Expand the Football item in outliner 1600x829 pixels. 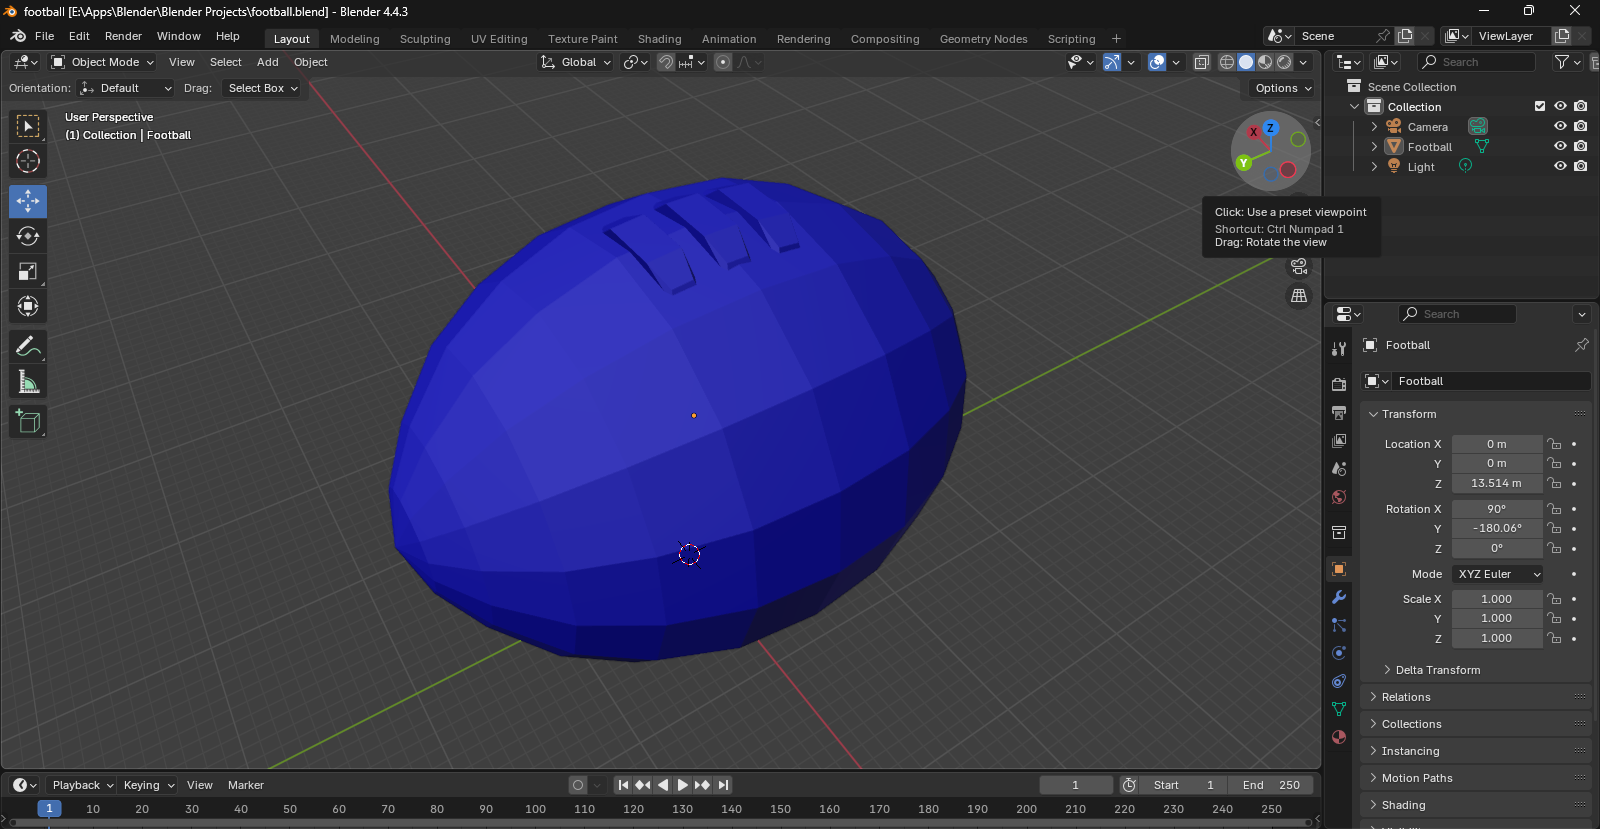click(x=1374, y=147)
